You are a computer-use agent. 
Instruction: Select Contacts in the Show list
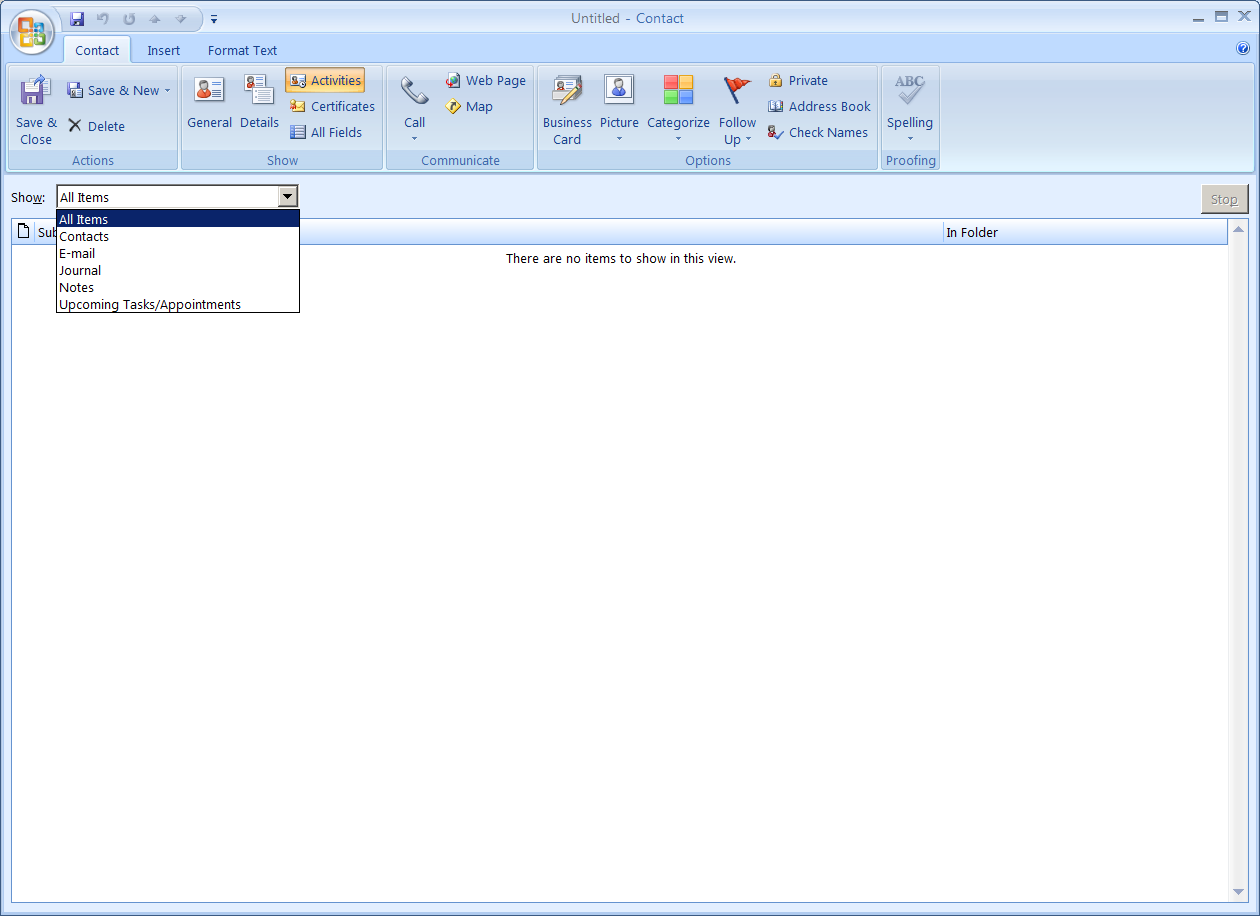click(178, 236)
